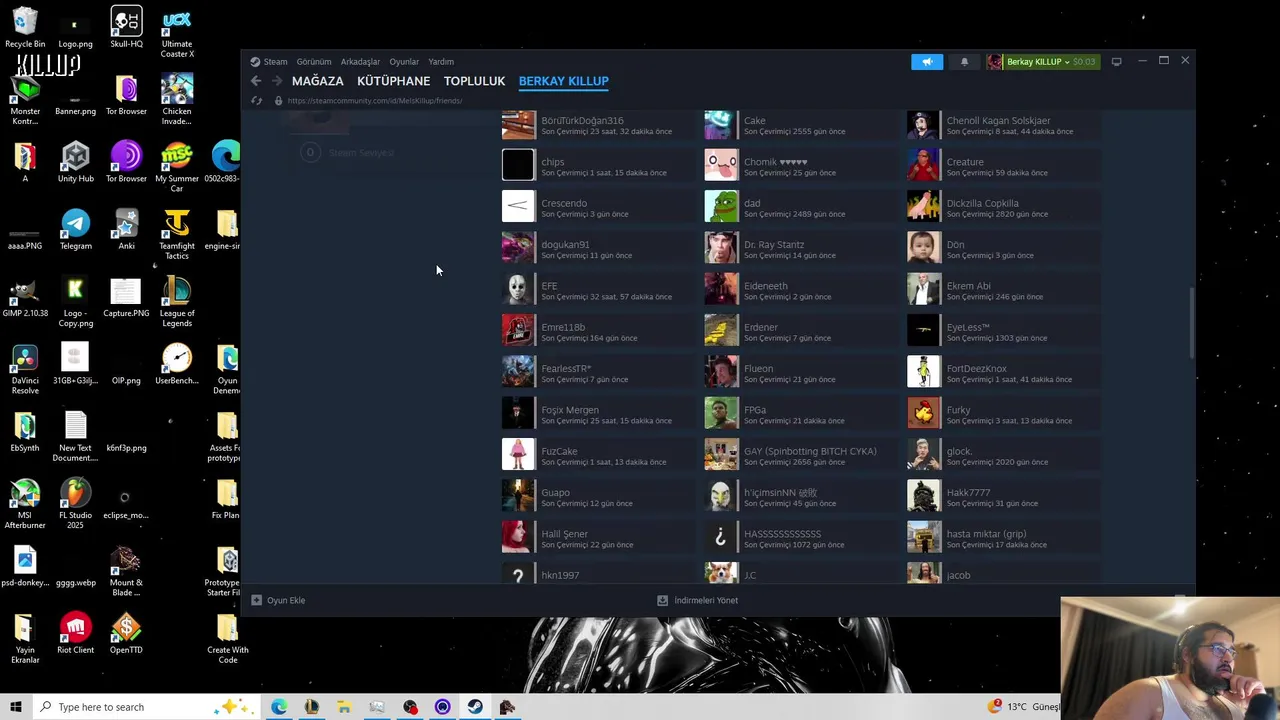Open Windows Start menu
Screen dimensions: 1280x720
pos(15,707)
